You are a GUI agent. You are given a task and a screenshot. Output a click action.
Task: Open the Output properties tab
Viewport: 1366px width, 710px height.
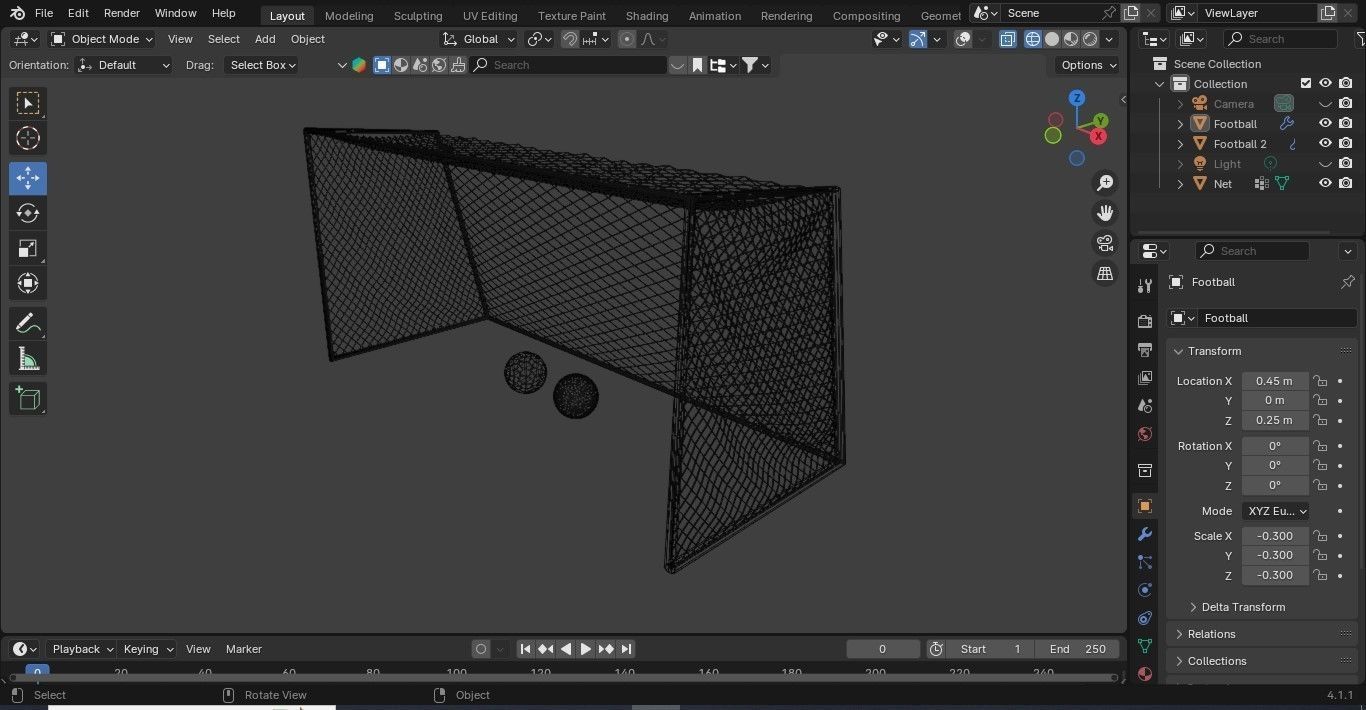tap(1145, 350)
